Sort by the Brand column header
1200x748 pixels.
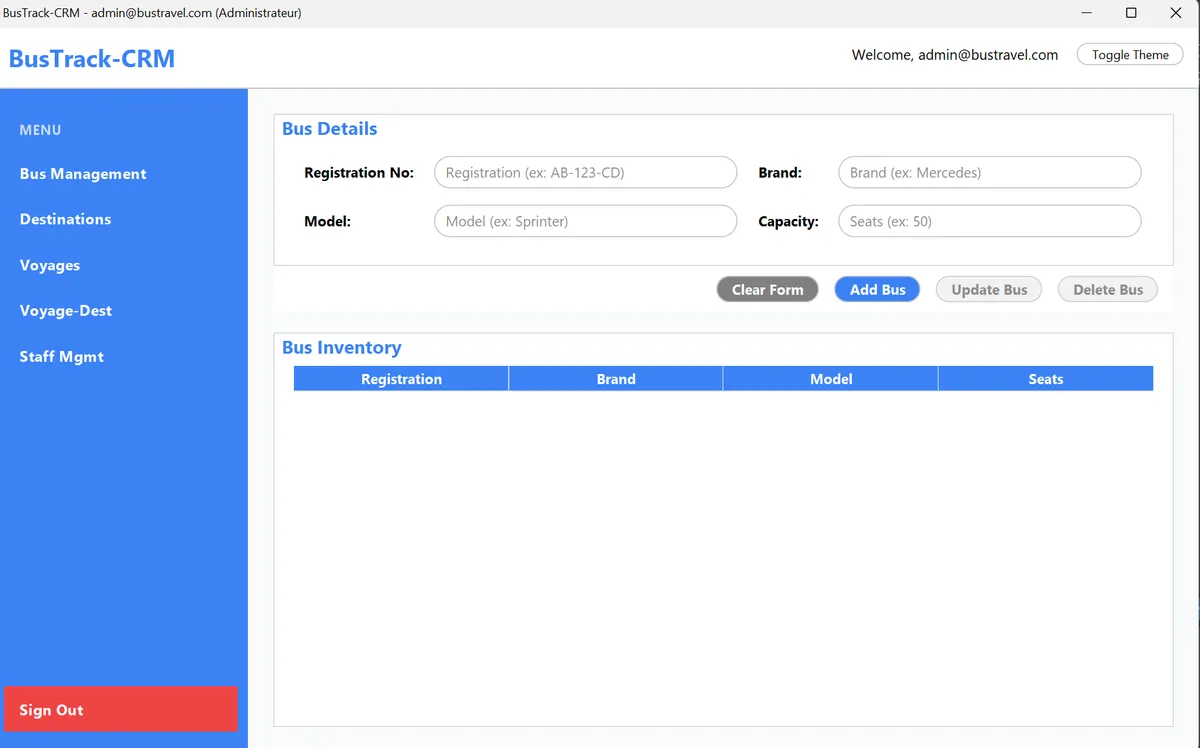pyautogui.click(x=616, y=378)
